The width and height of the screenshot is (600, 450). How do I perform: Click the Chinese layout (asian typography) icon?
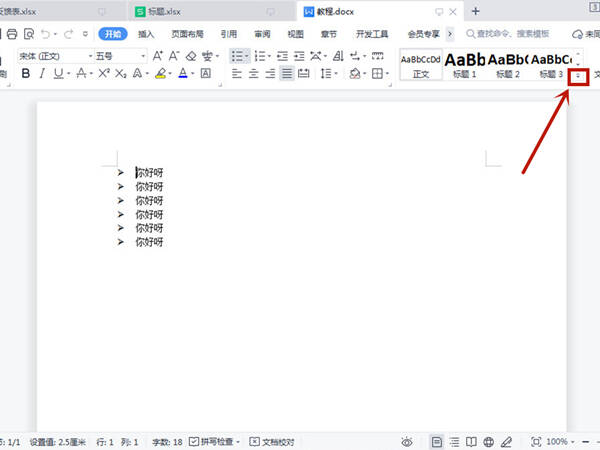click(316, 56)
